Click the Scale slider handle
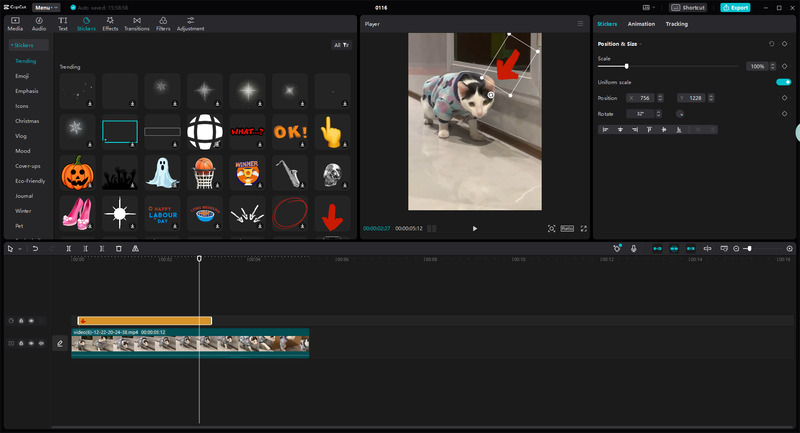 click(627, 66)
